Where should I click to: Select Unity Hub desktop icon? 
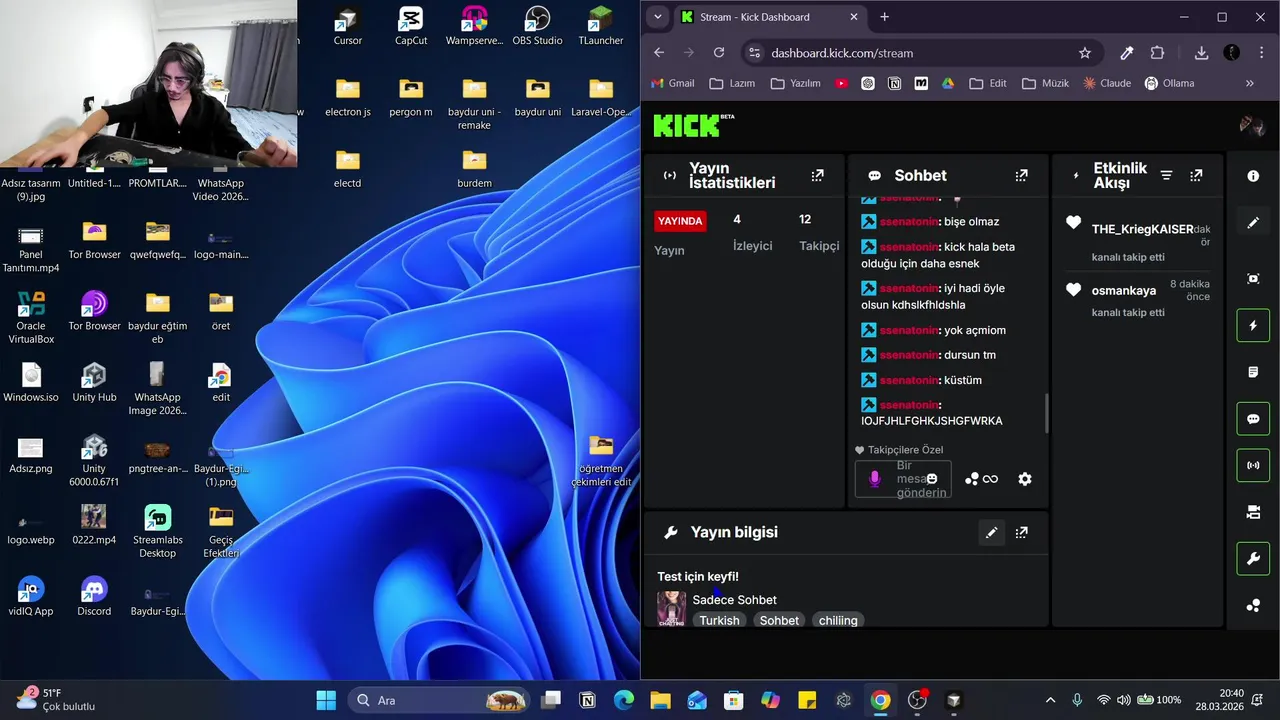pos(94,382)
